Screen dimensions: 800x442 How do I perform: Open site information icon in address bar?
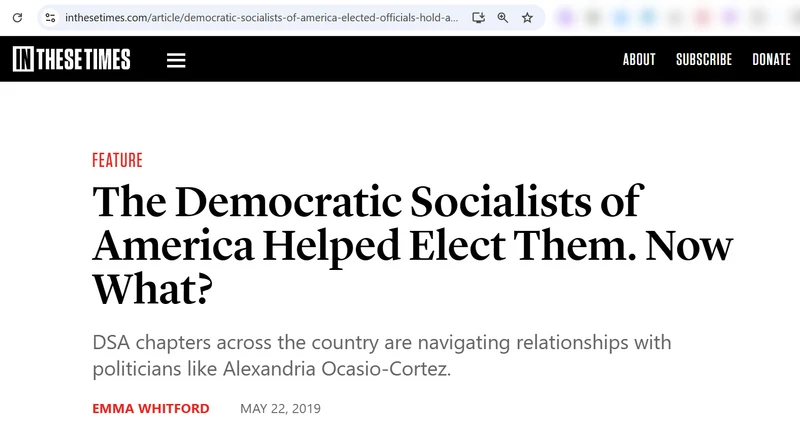[51, 18]
